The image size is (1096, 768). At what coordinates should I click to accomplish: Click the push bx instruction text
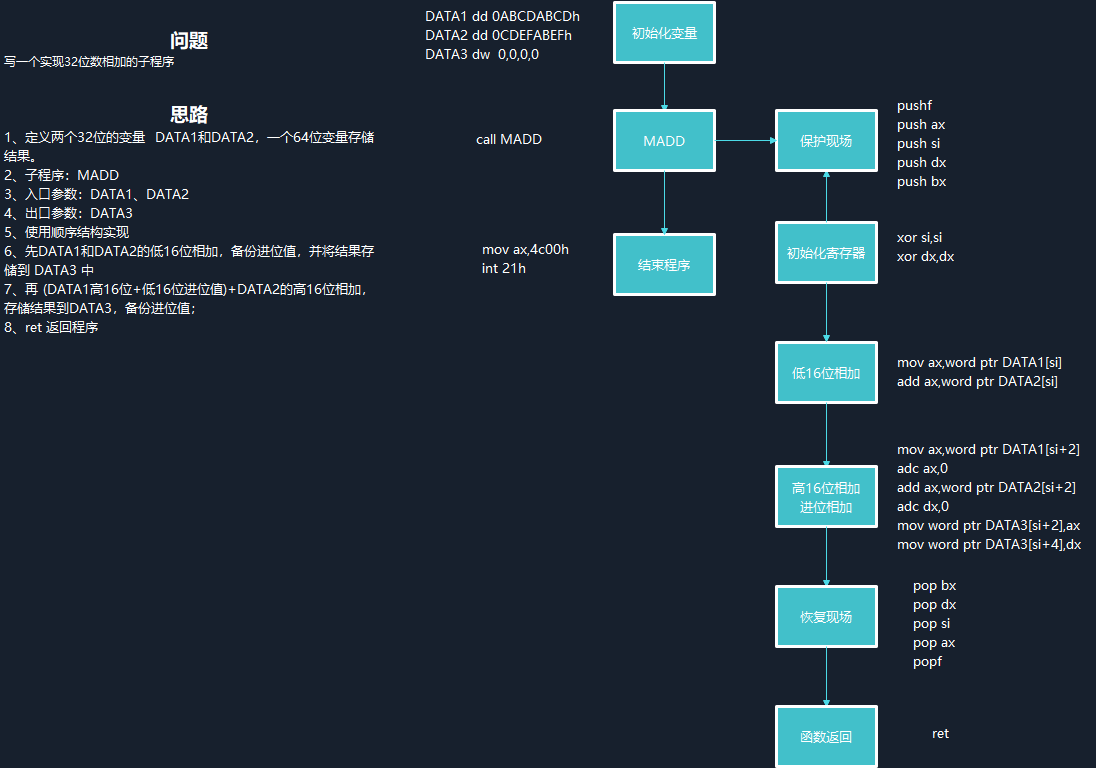pyautogui.click(x=922, y=181)
